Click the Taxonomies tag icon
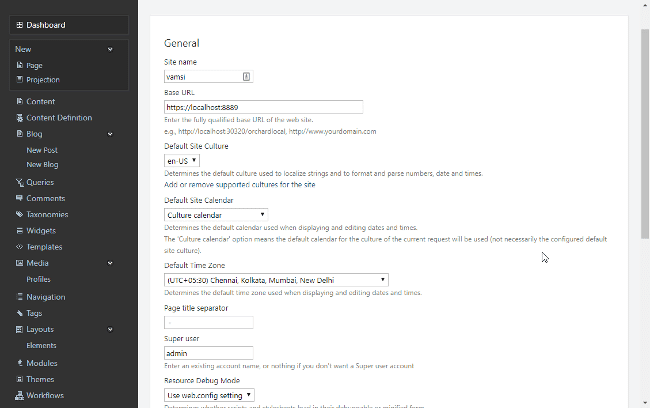650x408 pixels. 20,214
